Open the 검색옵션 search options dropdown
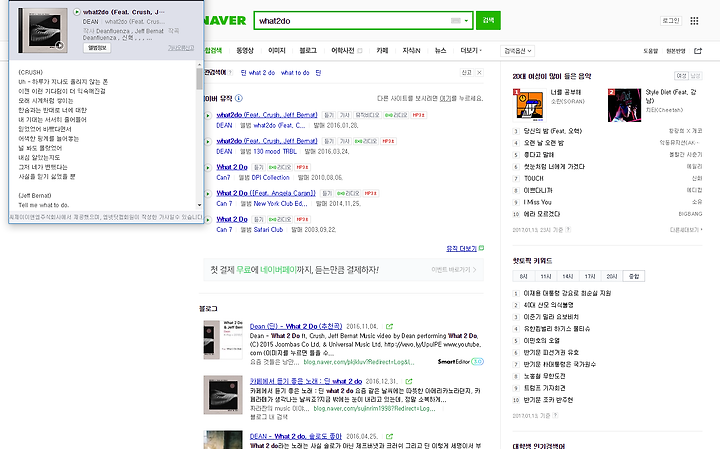The height and width of the screenshot is (449, 720). tap(518, 51)
